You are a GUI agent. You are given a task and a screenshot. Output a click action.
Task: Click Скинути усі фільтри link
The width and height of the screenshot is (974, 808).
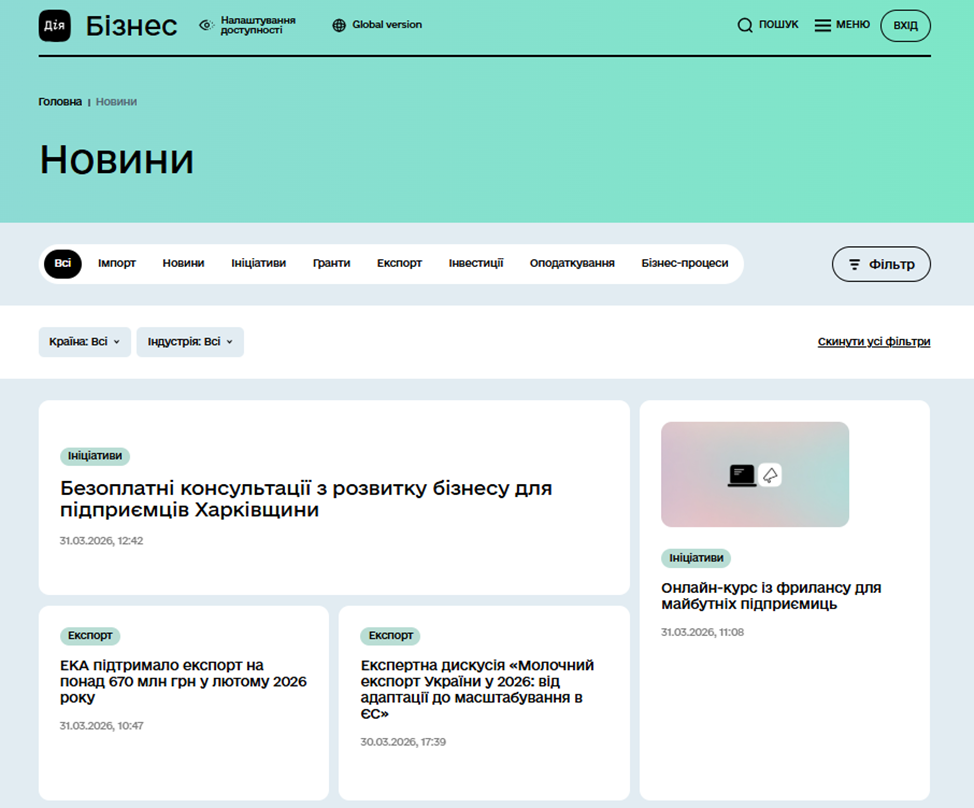[x=873, y=342]
